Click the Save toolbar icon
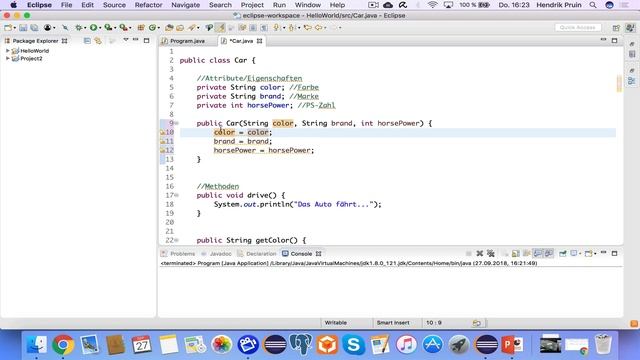The width and height of the screenshot is (640, 360). tap(23, 28)
